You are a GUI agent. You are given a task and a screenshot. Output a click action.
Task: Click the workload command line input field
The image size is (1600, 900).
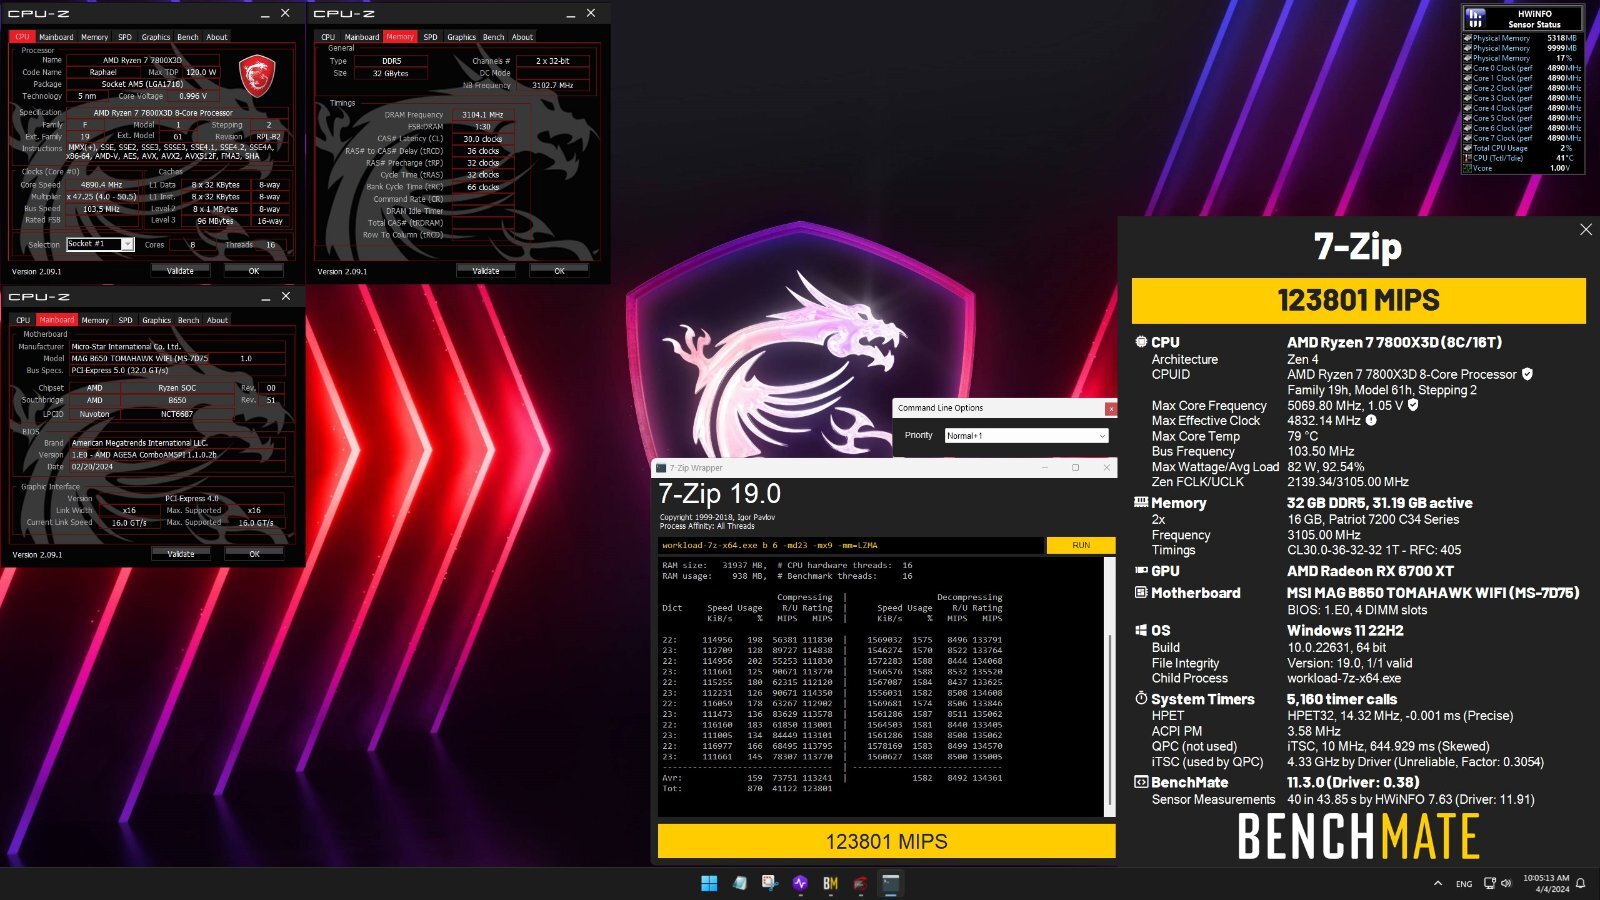coord(850,545)
